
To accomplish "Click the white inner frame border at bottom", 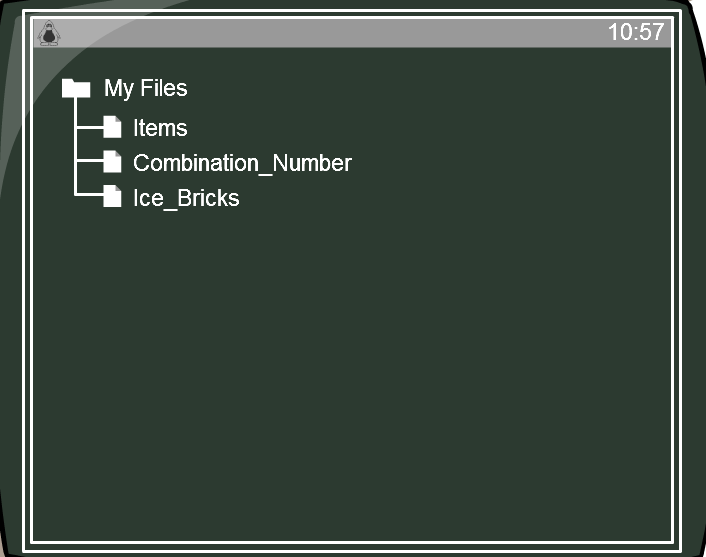I will click(353, 542).
